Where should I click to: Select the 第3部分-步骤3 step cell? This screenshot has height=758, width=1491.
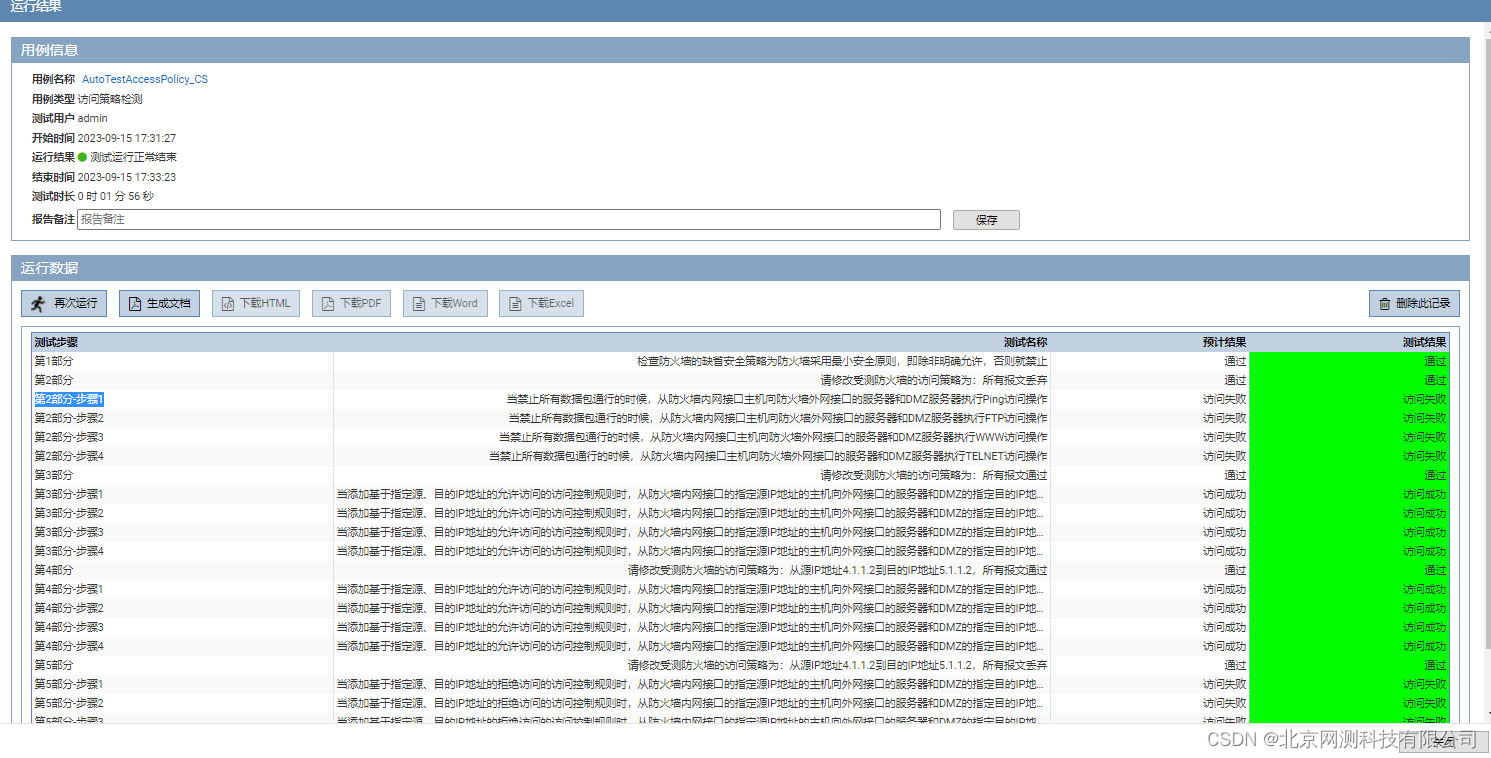pos(182,532)
